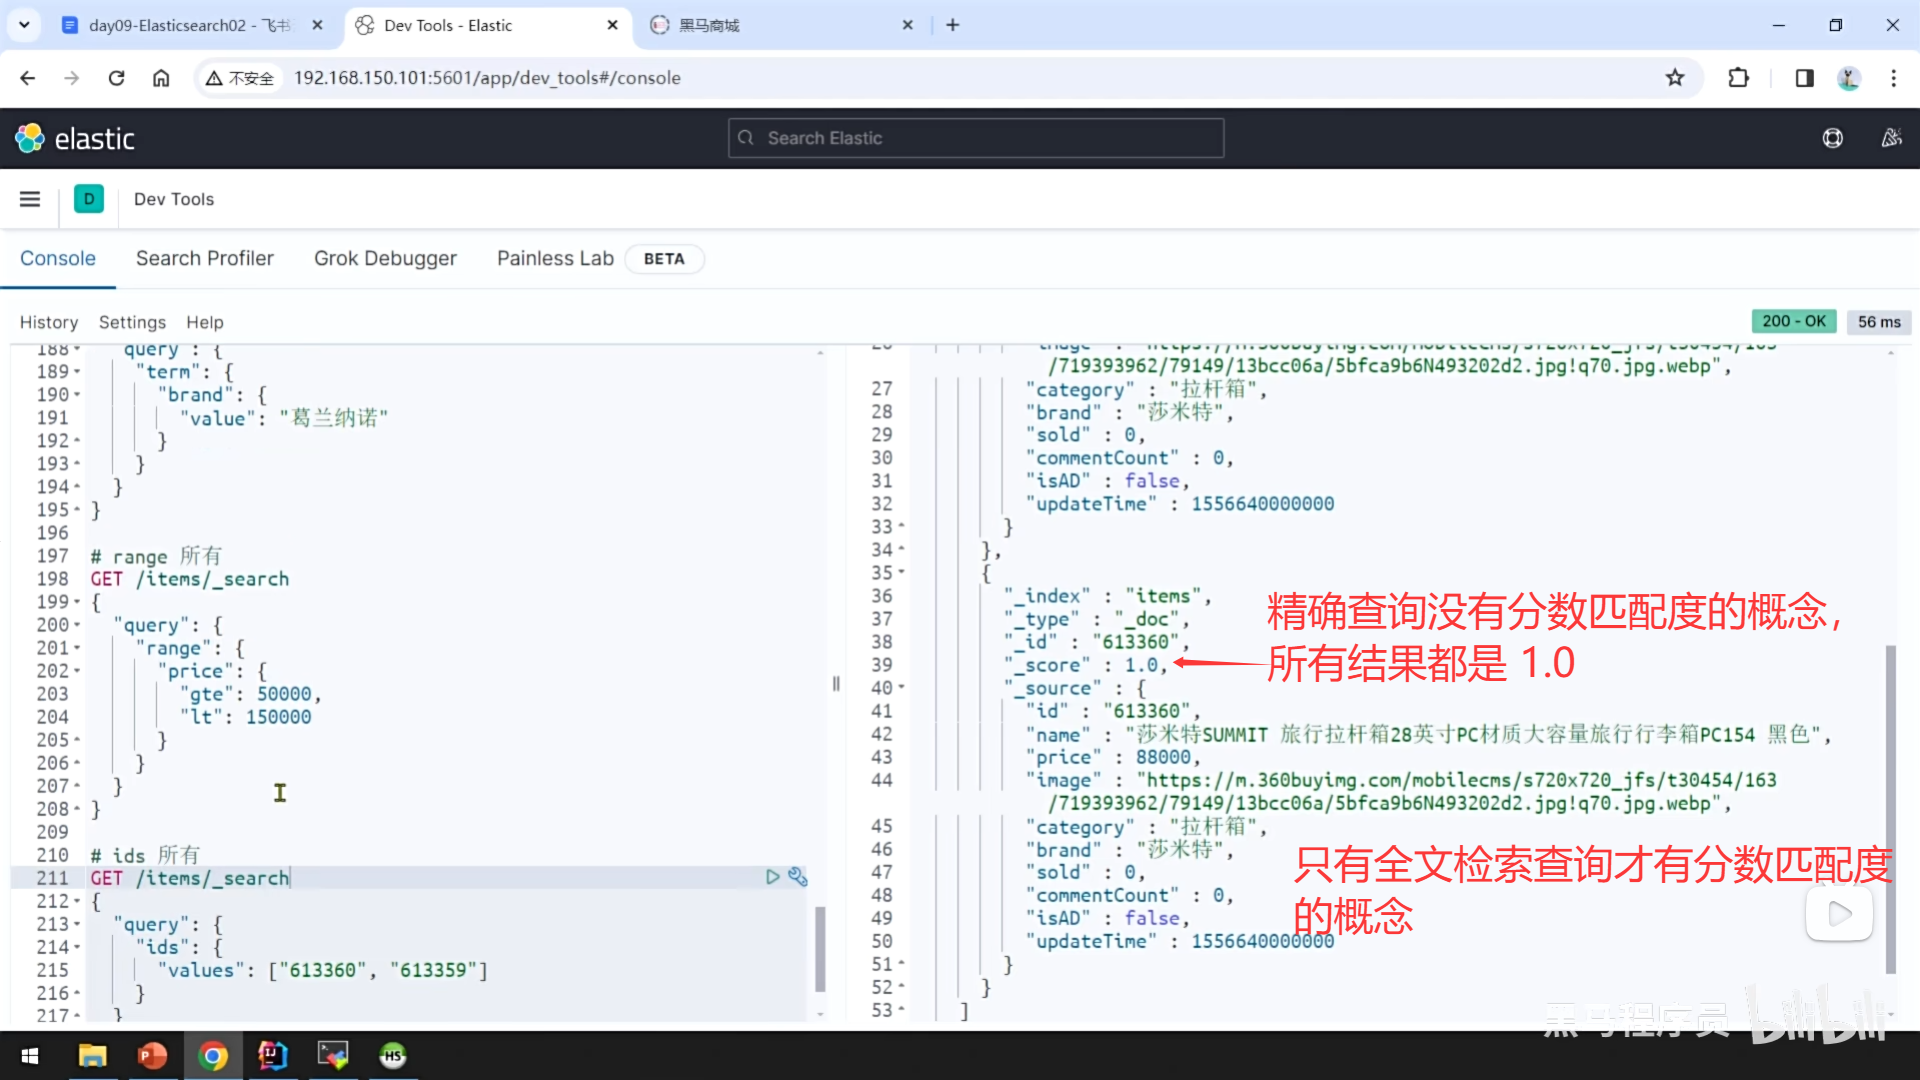Collapse the fold arrow at line 199
1920x1080 pixels.
(77, 602)
